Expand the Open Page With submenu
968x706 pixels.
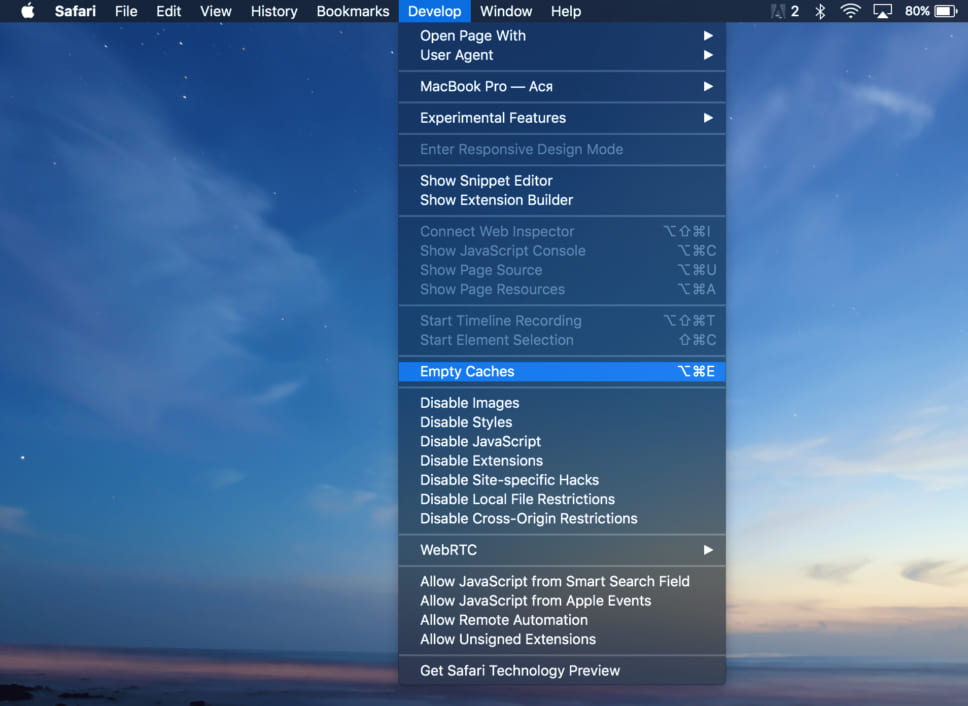[x=472, y=35]
